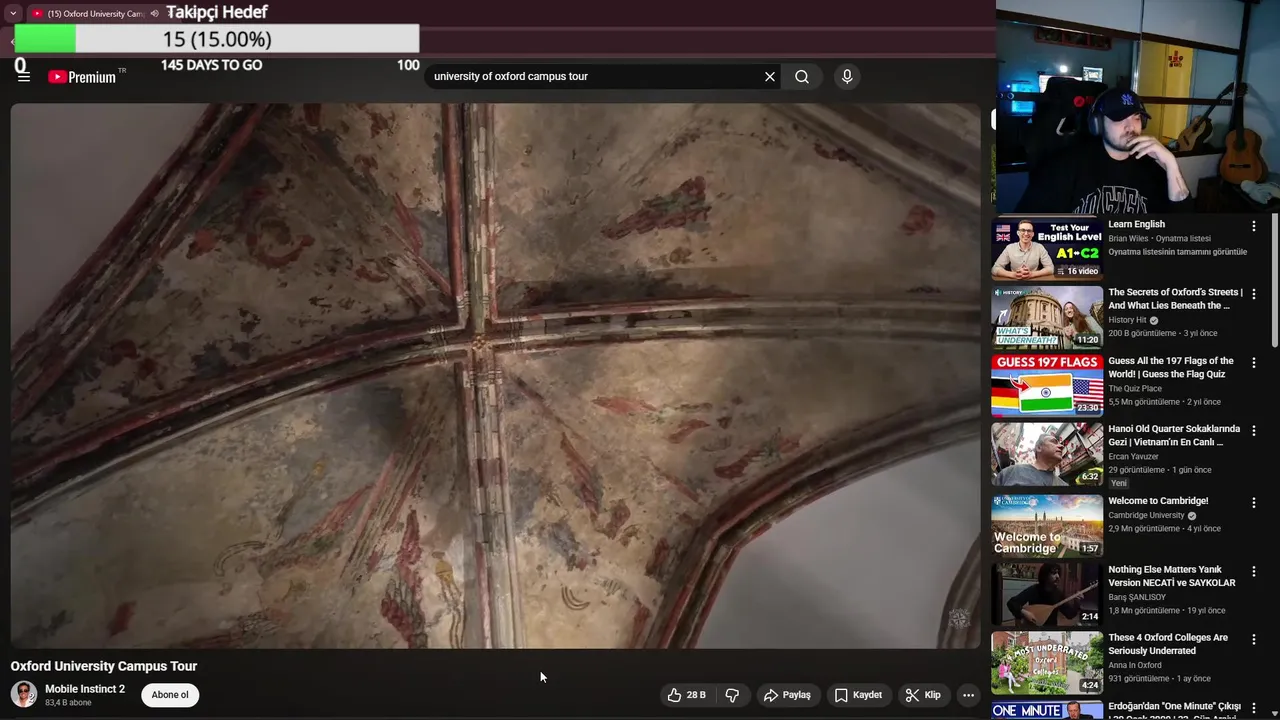View full playlist link 'Oynatma listesinin tamamını görüntüle'

(1177, 252)
